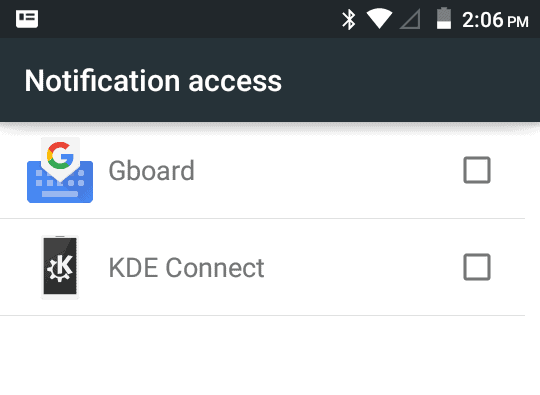Tap blank space between Gboard label and checkbox
540x395 pixels.
pos(327,170)
